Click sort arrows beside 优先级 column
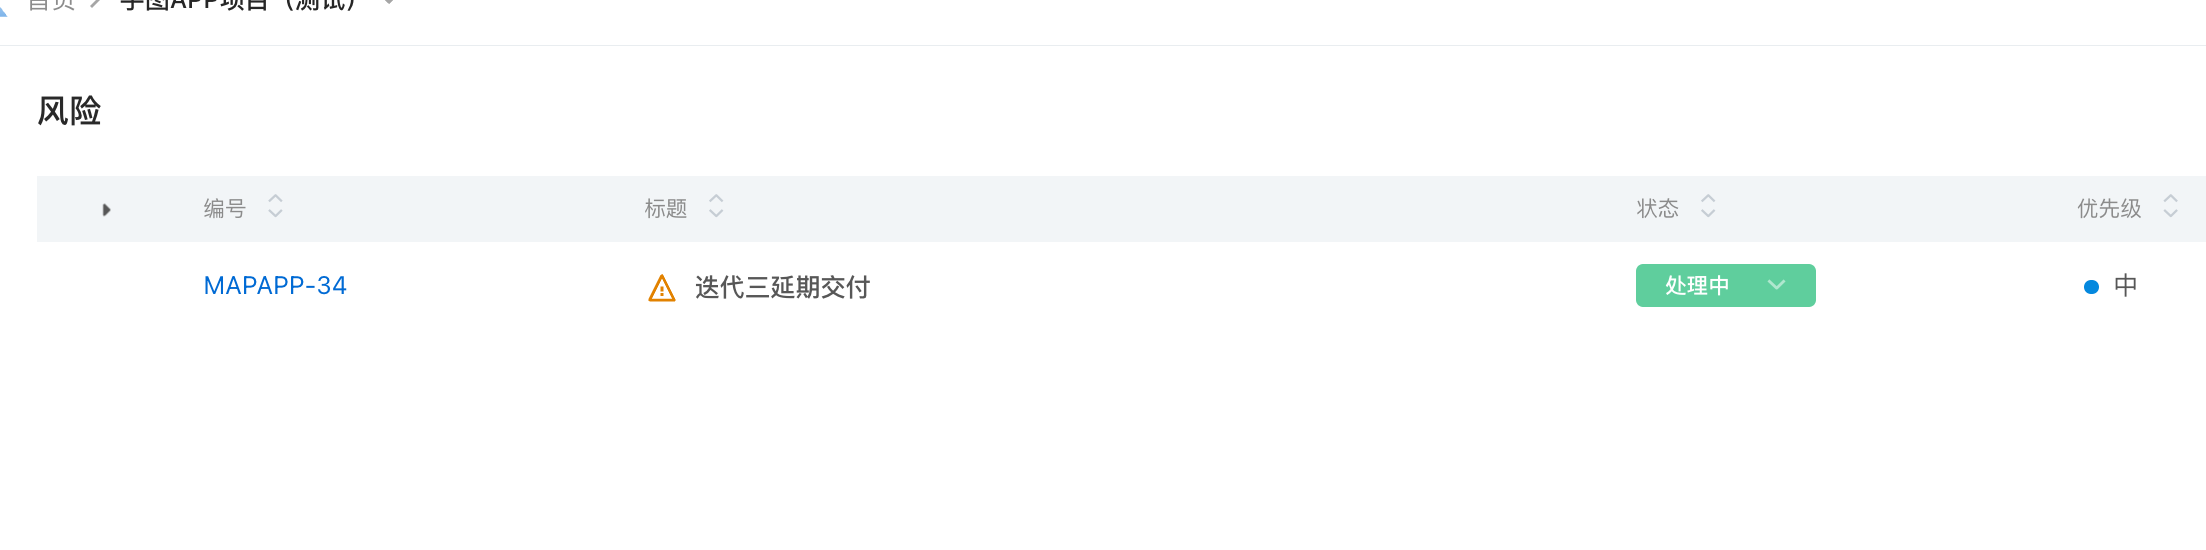2206x550 pixels. (2170, 206)
